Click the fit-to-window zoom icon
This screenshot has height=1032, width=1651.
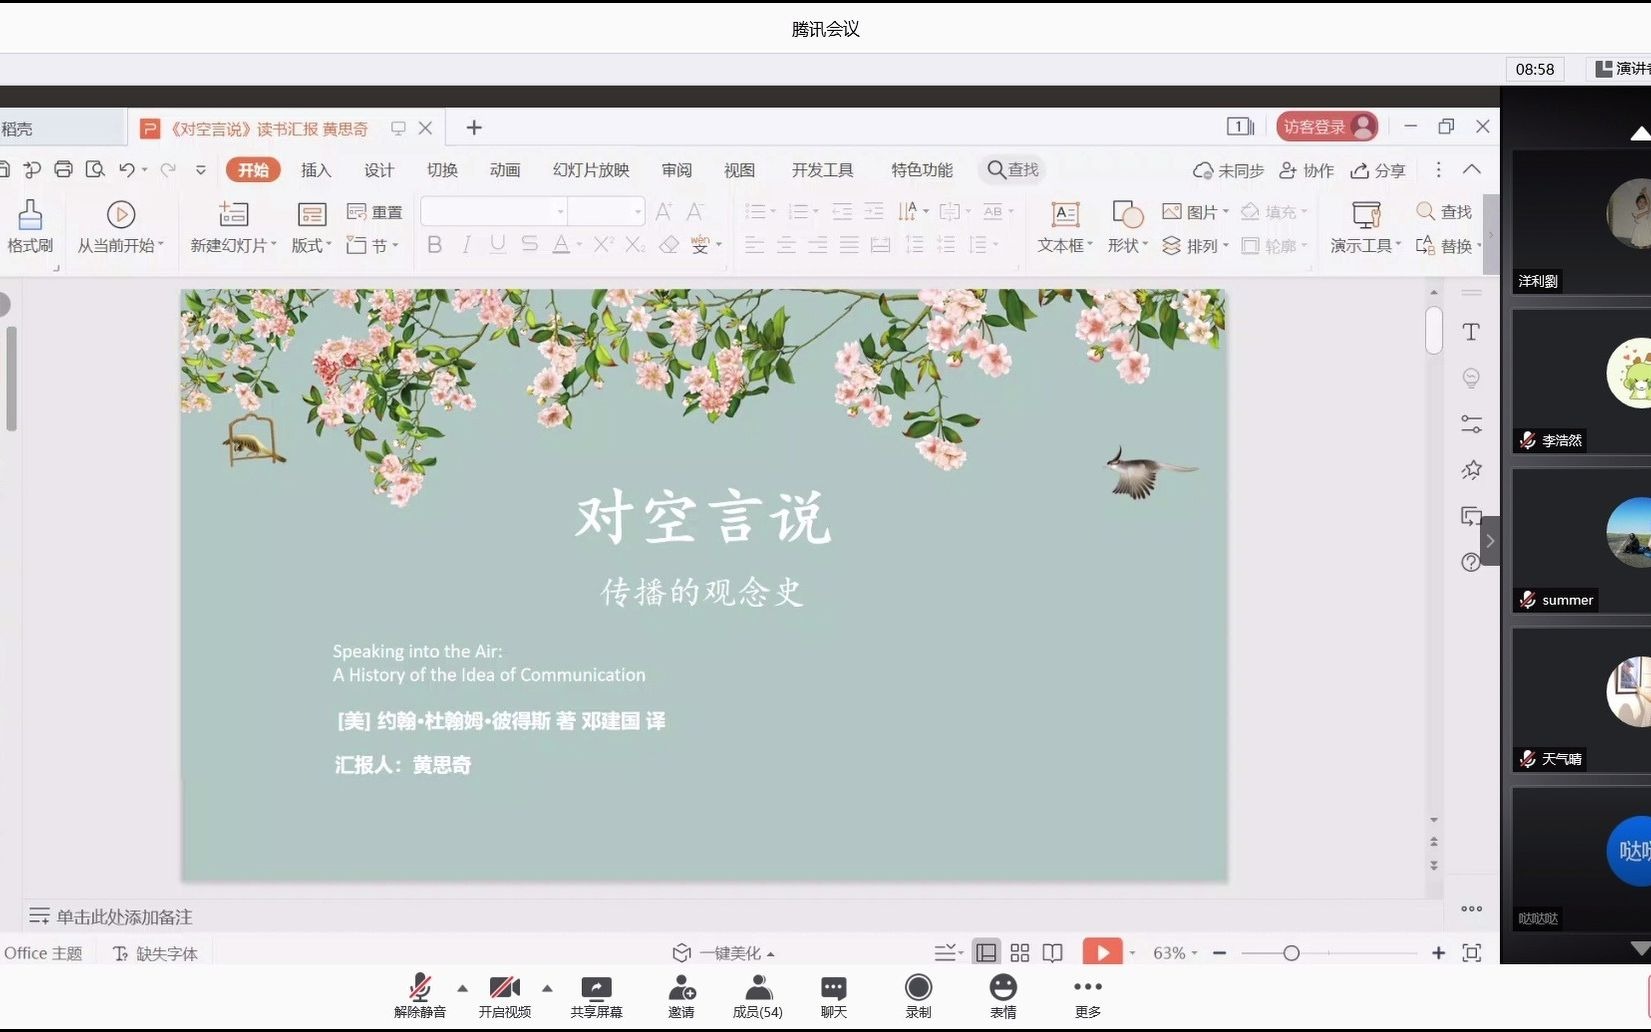(1472, 953)
